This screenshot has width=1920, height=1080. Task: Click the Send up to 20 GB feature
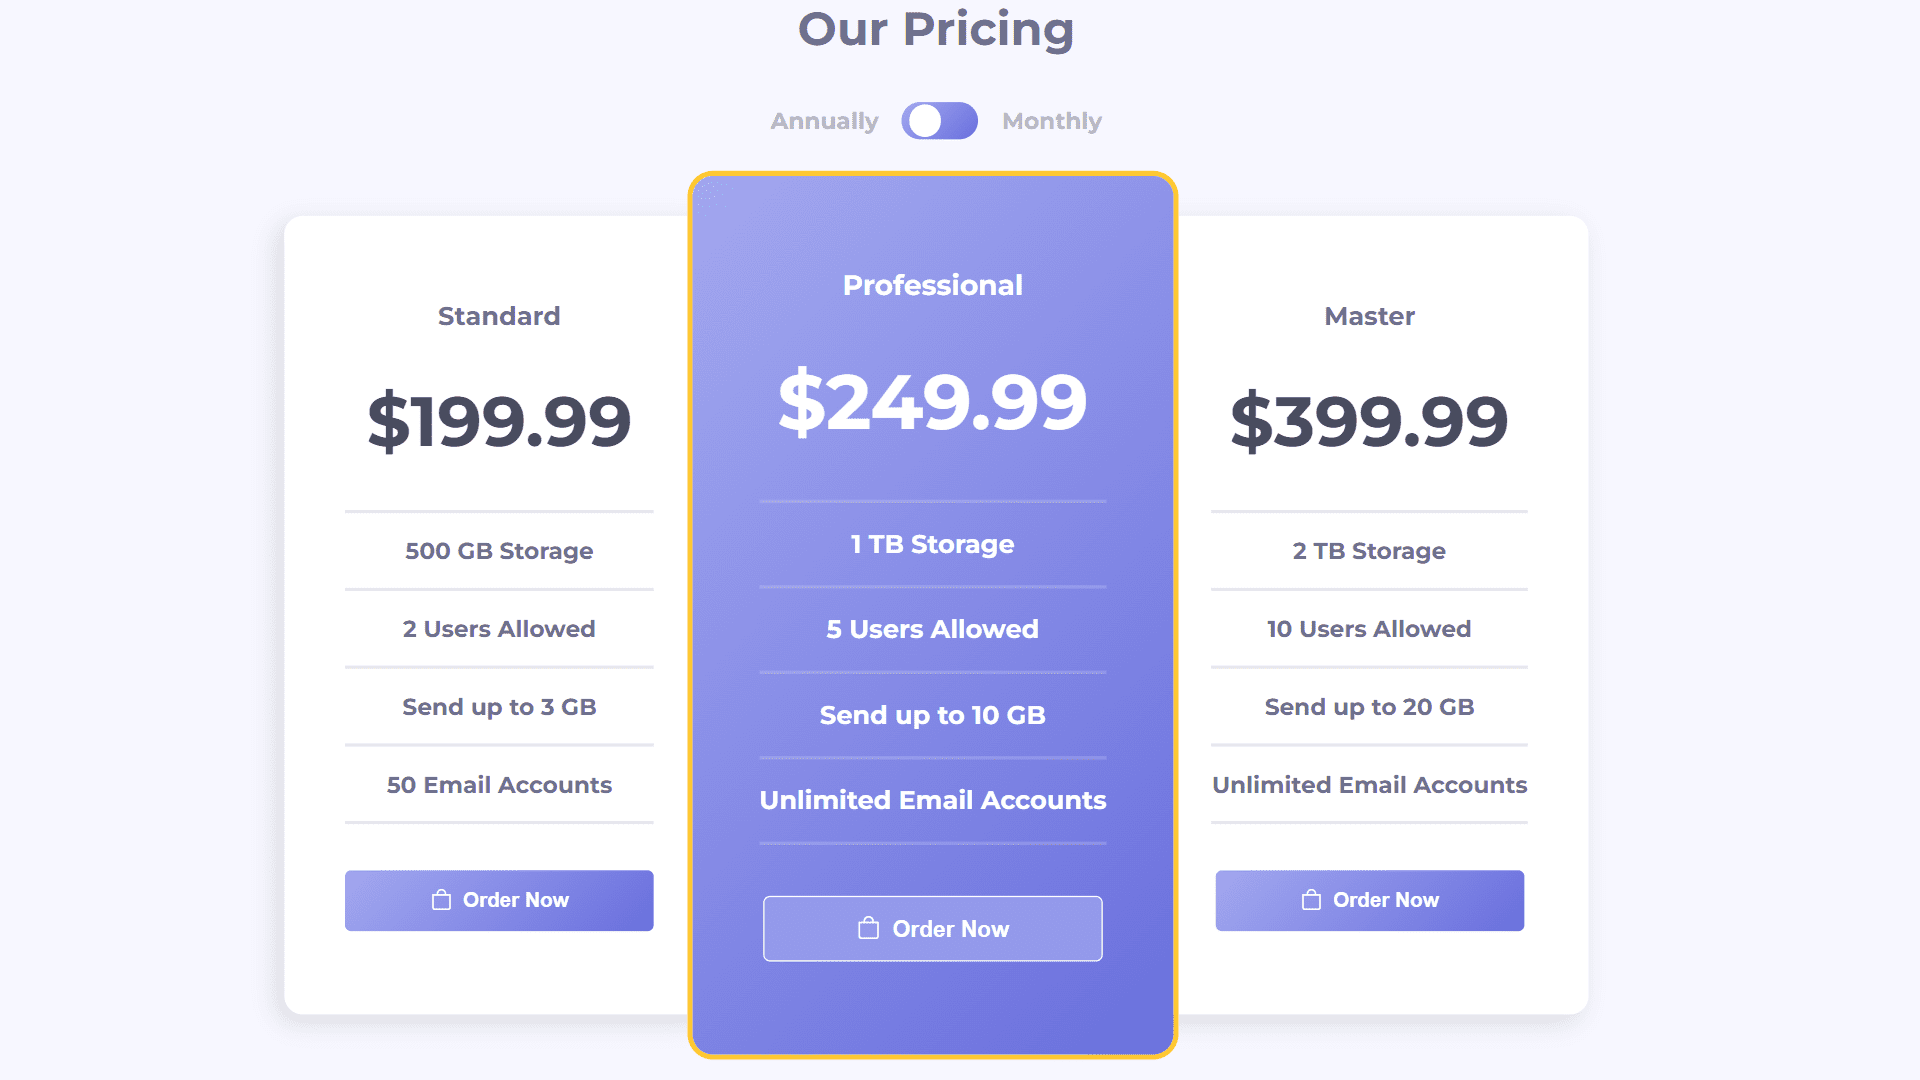pyautogui.click(x=1369, y=707)
